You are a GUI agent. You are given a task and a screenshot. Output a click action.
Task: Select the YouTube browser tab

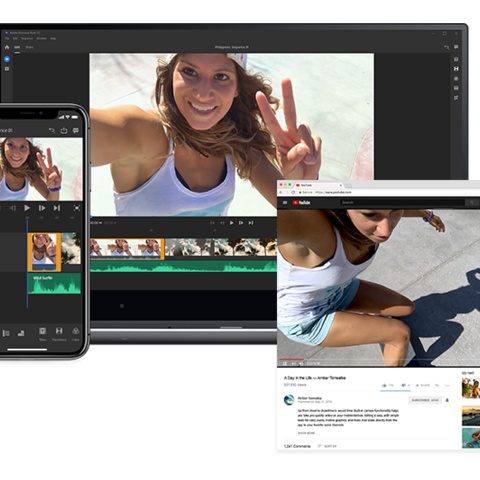click(x=318, y=185)
